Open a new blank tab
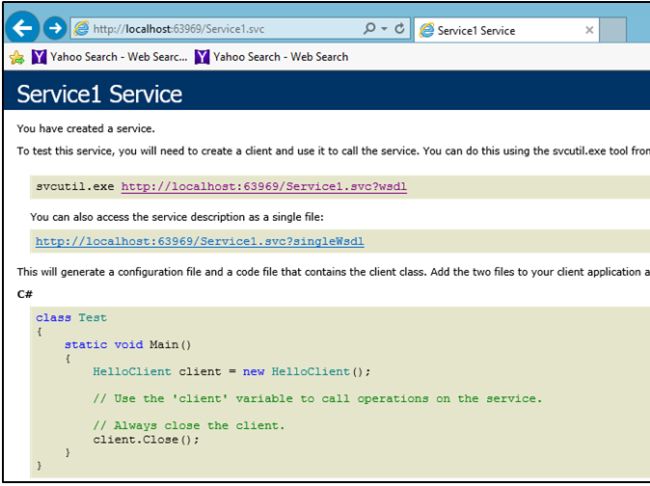The image size is (650, 486). [x=612, y=30]
